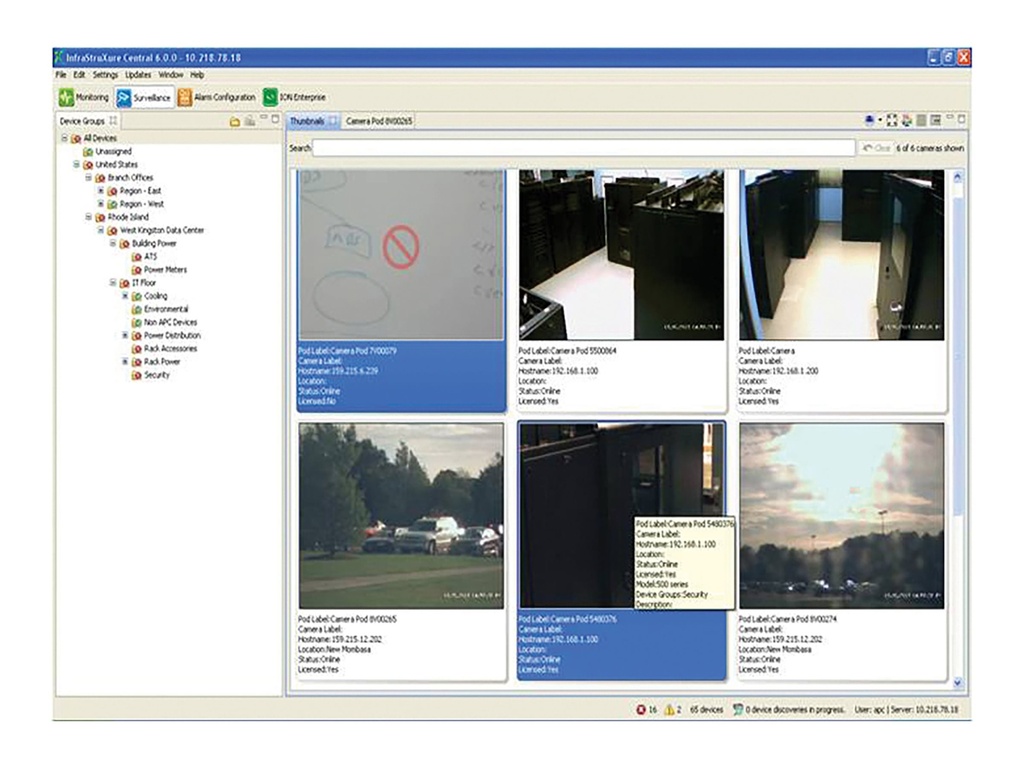Viewport: 1024px width, 768px height.
Task: Open the Monitoring perspective
Action: [x=83, y=98]
